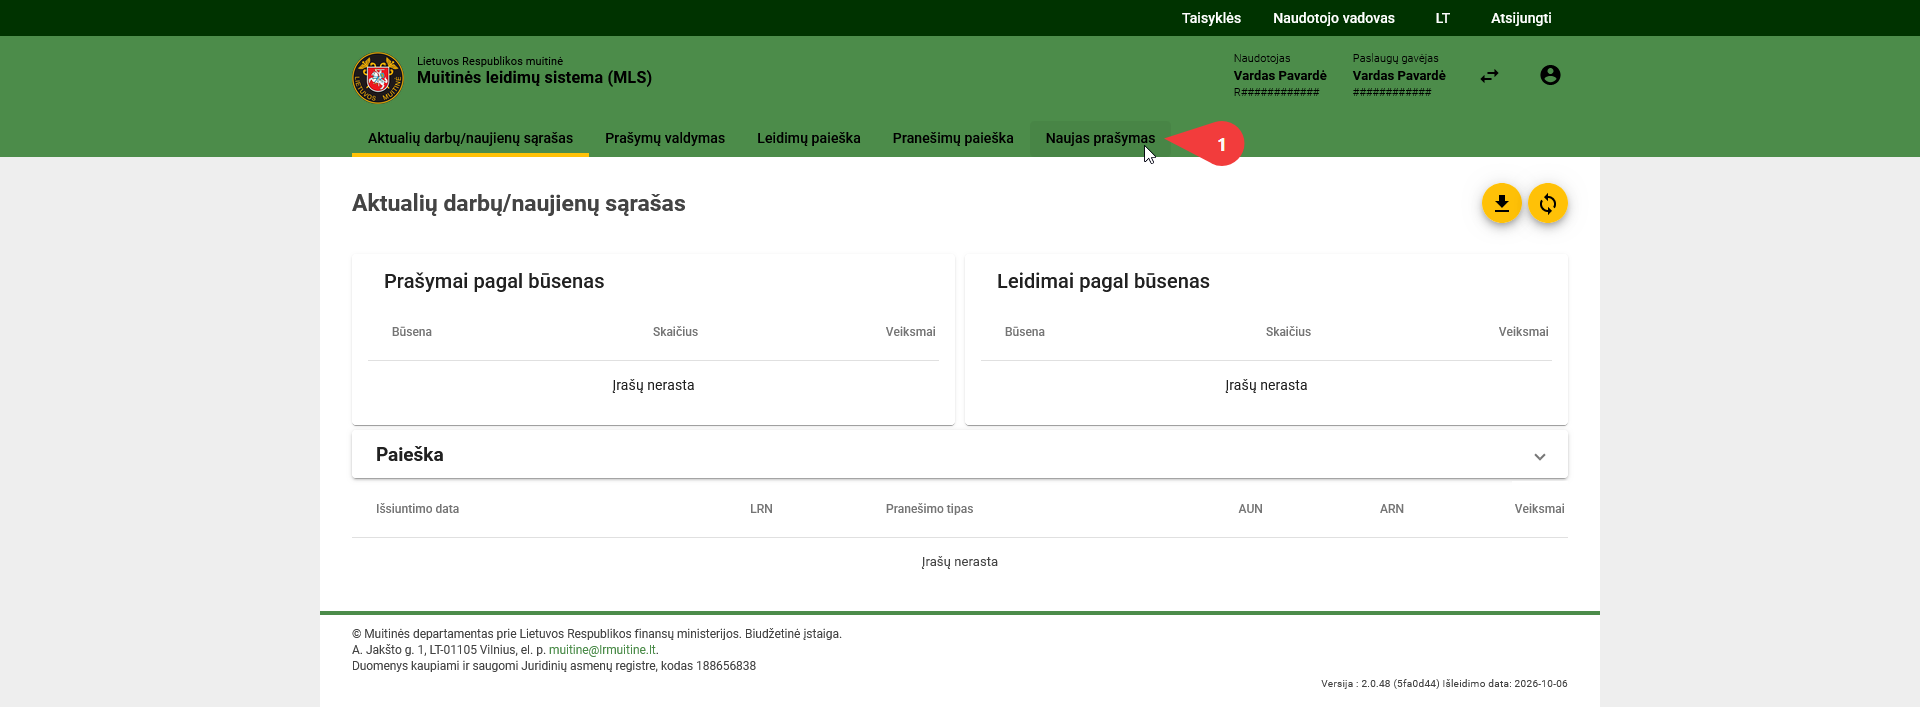The width and height of the screenshot is (1920, 707).
Task: Click the Naudotojas name Vardas Pavardė
Action: click(1280, 76)
